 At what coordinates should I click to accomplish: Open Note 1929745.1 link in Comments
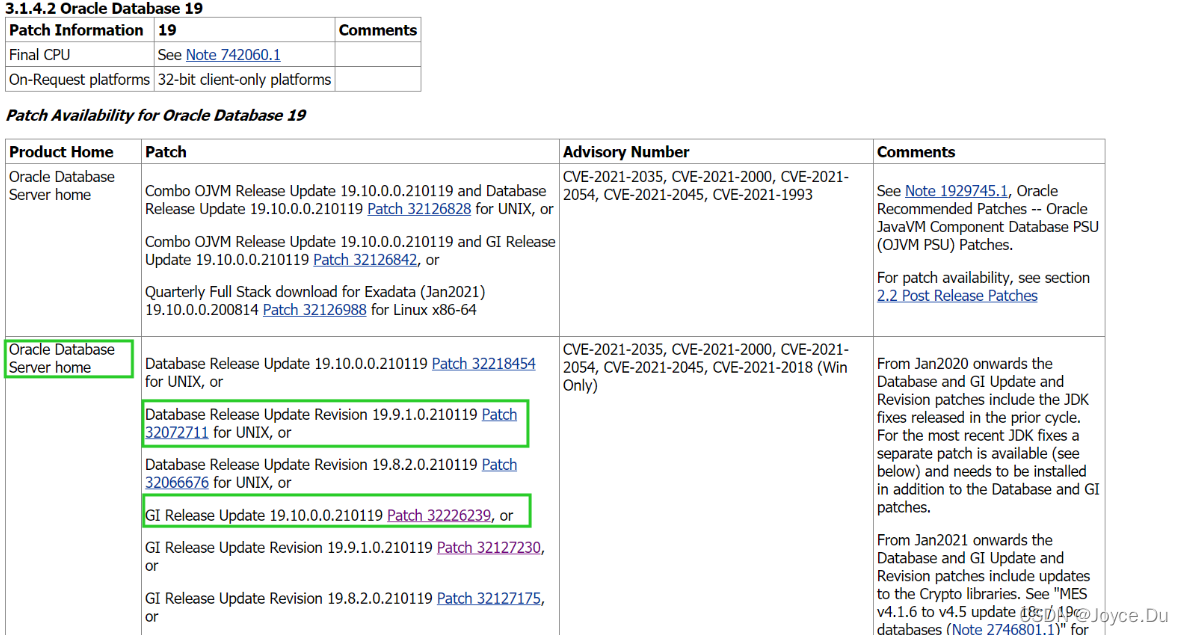pyautogui.click(x=956, y=191)
